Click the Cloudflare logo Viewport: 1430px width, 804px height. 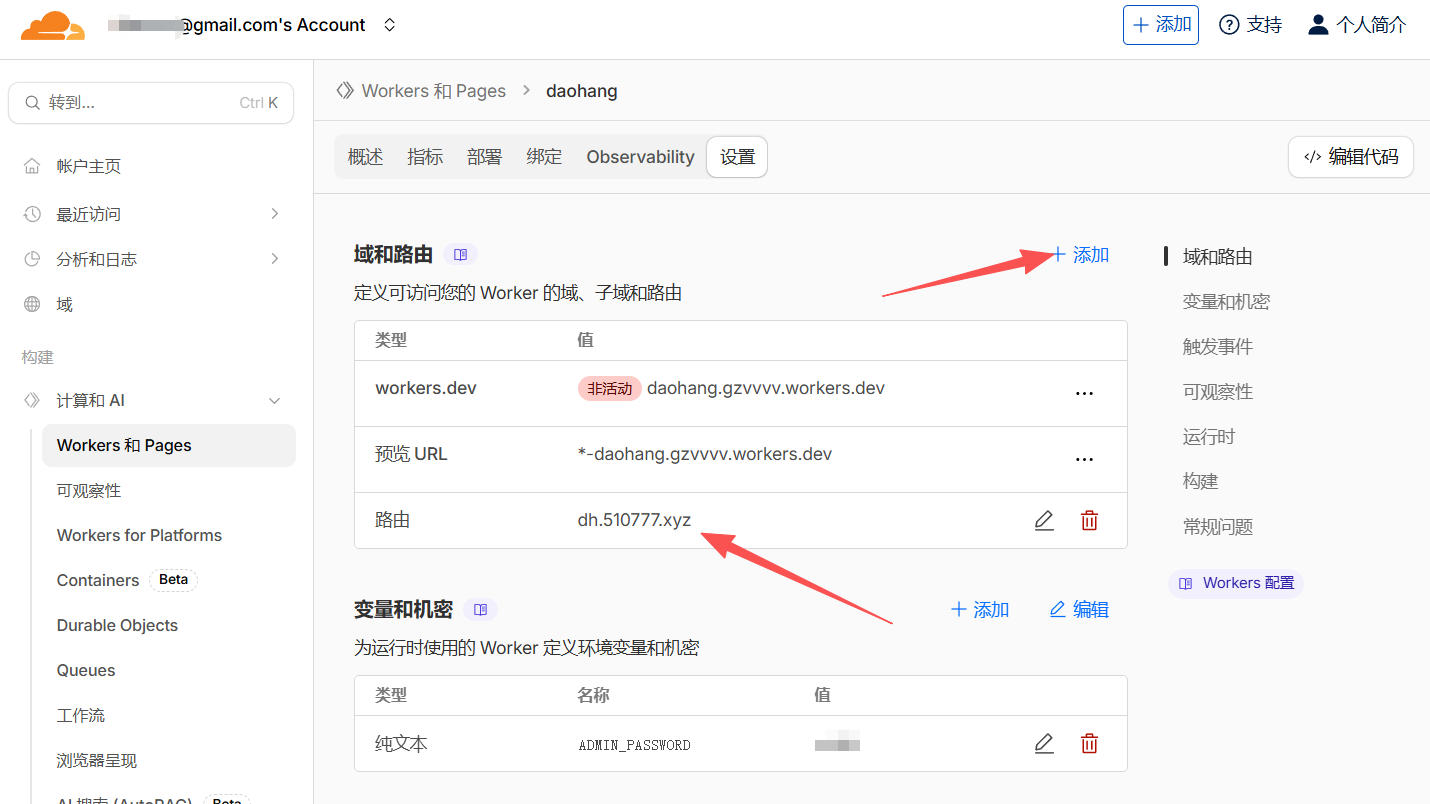click(x=53, y=25)
